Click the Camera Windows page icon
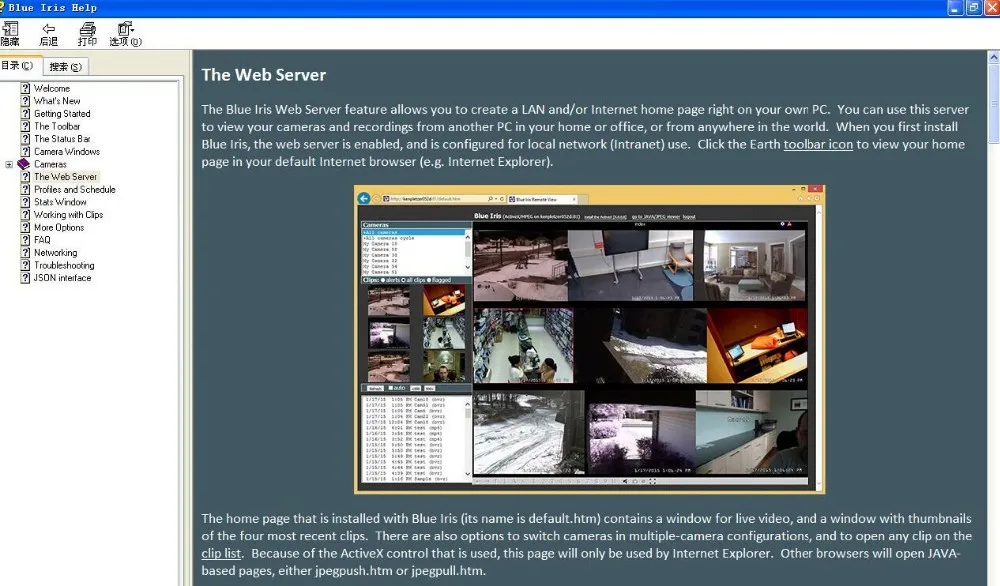Image resolution: width=1000 pixels, height=586 pixels. pos(26,152)
